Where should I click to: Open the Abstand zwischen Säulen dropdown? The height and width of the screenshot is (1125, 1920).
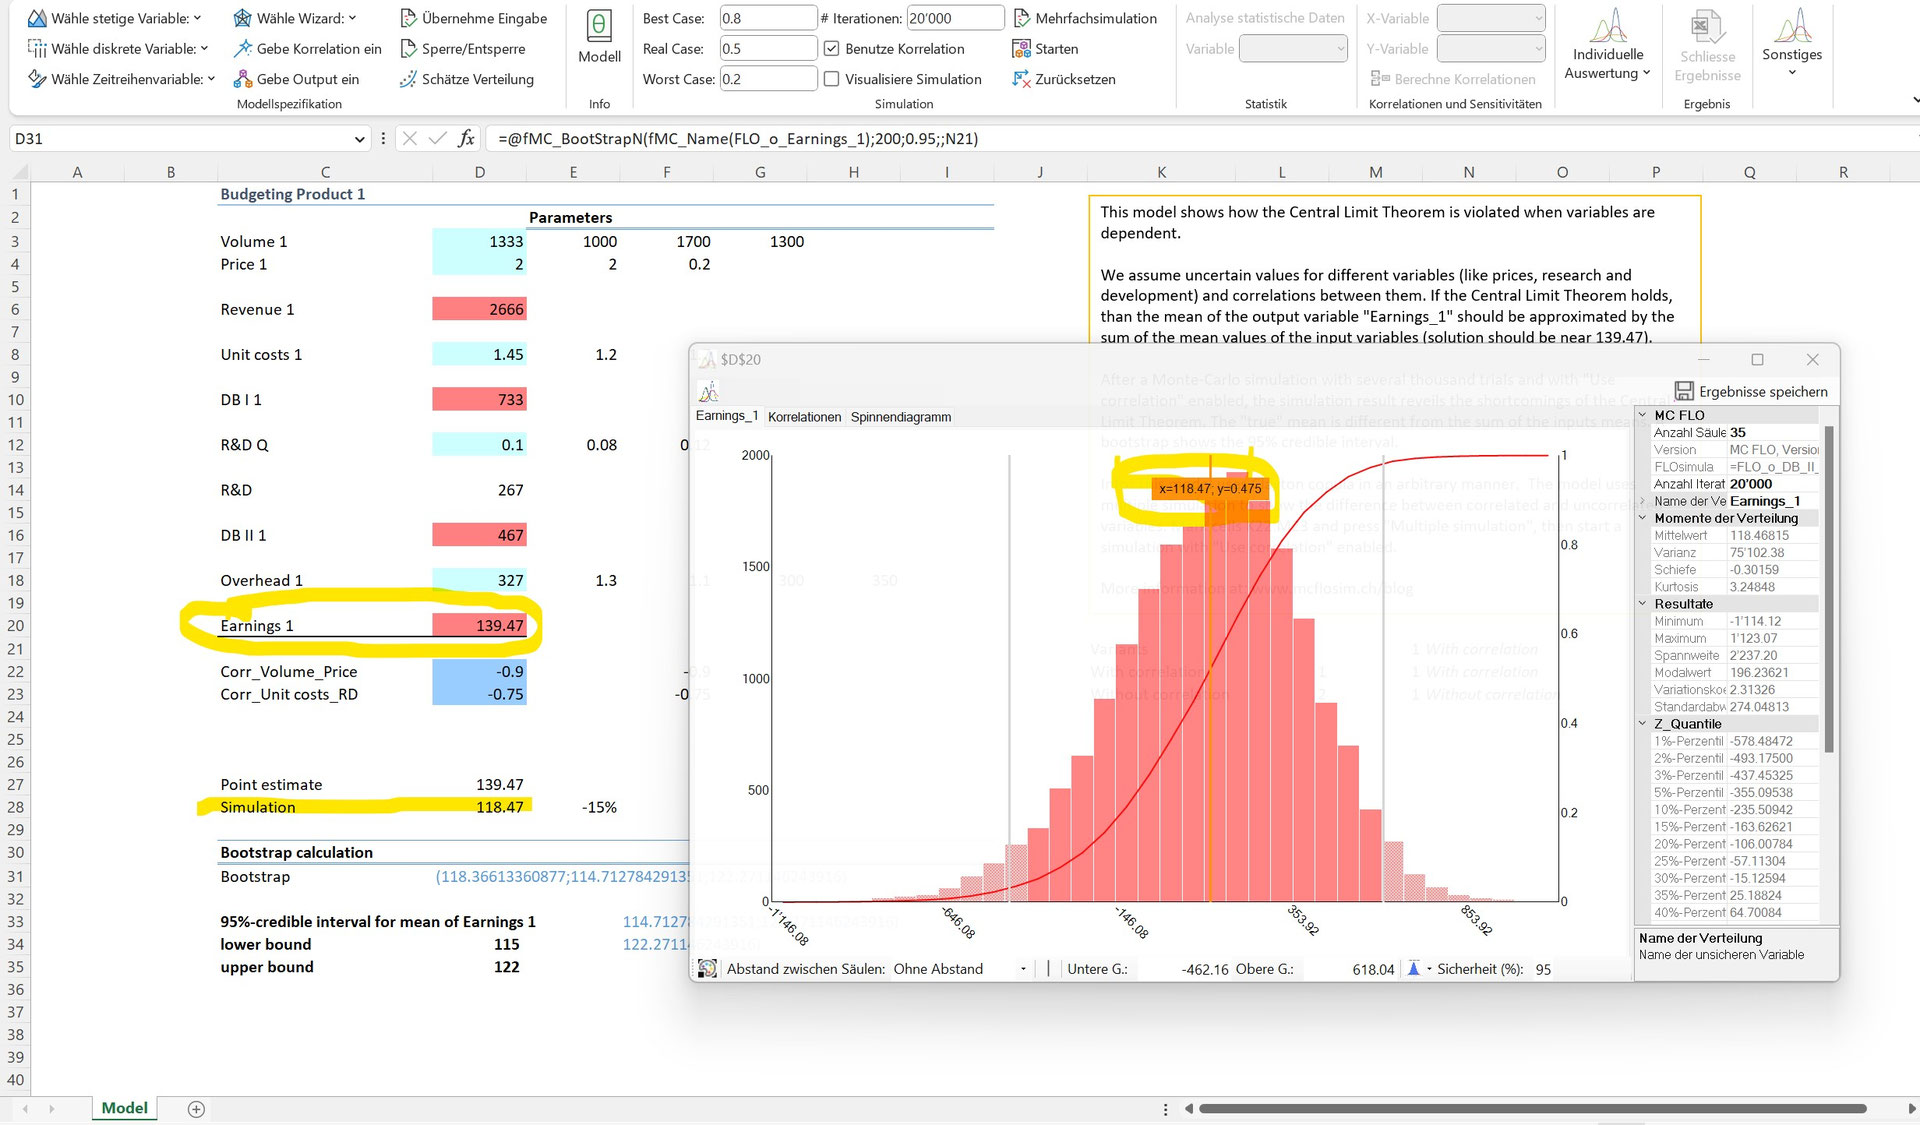[x=1023, y=969]
